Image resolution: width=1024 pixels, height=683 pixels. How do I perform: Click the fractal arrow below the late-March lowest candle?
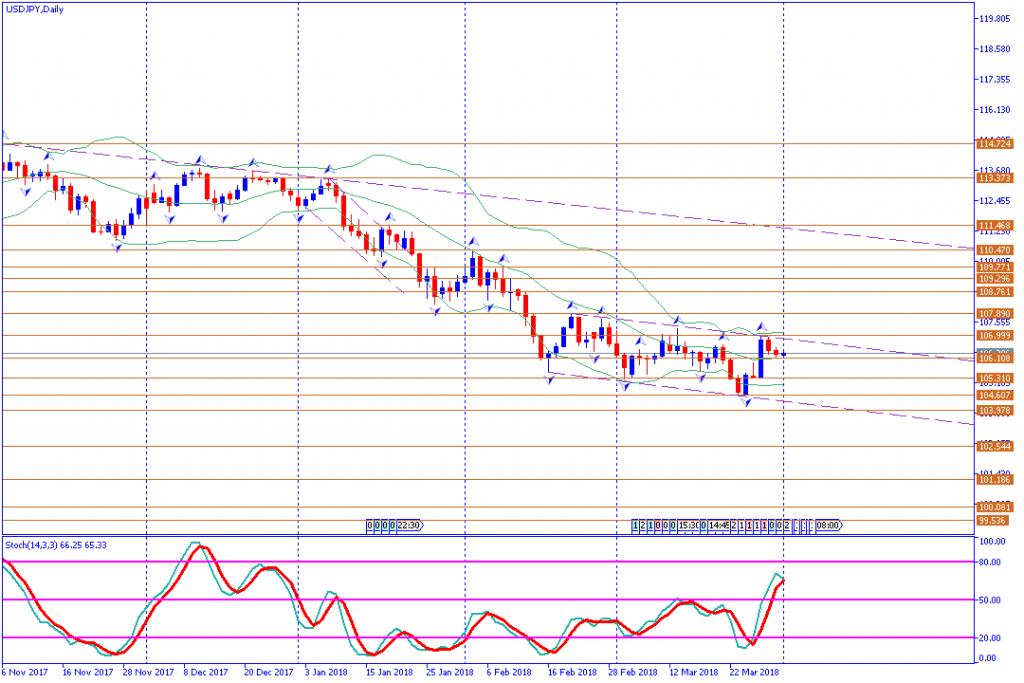[x=746, y=402]
